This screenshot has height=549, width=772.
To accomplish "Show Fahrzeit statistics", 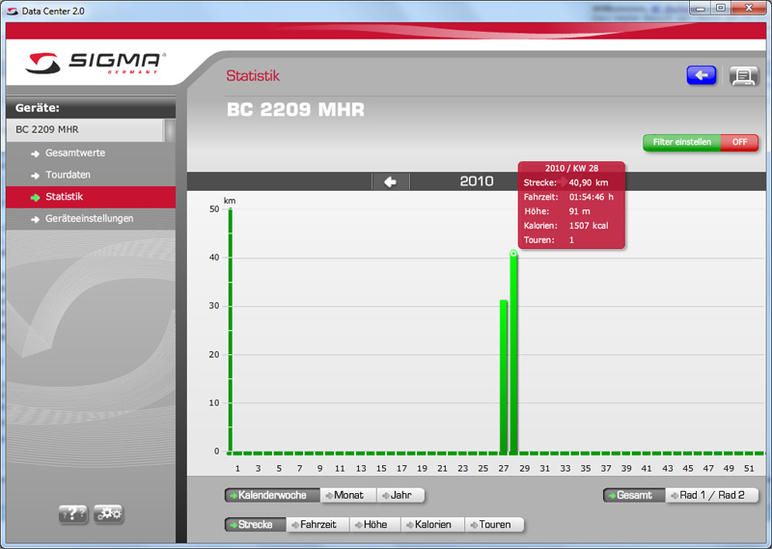I will 318,525.
